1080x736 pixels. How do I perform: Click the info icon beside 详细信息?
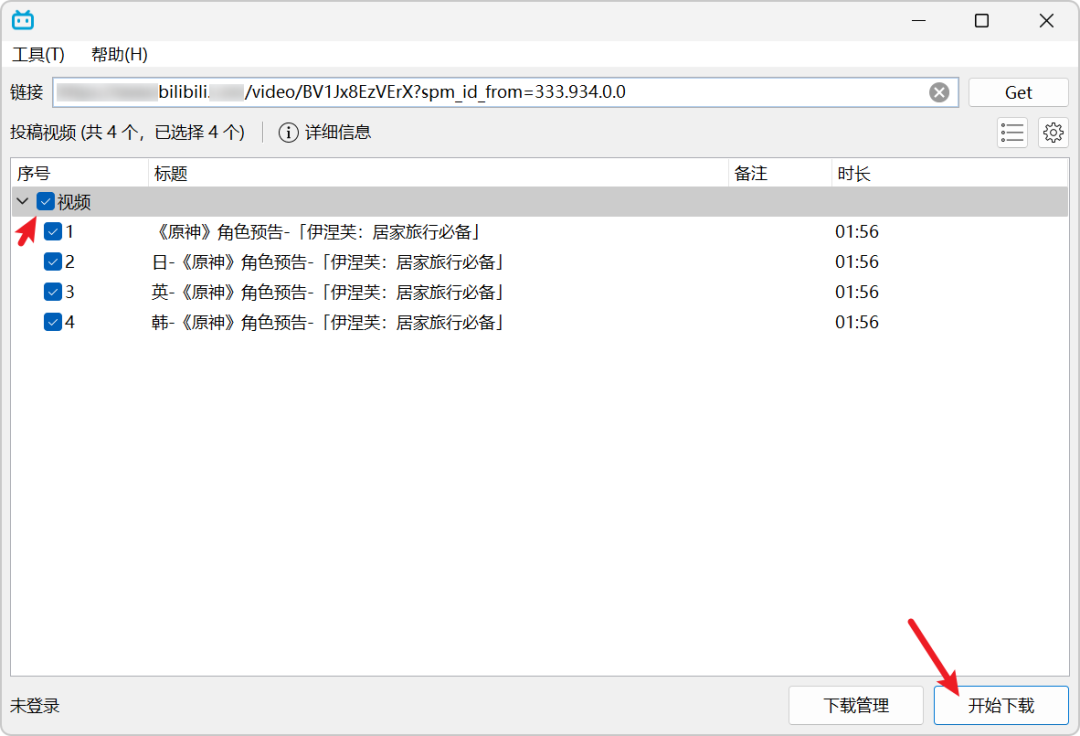(x=289, y=132)
